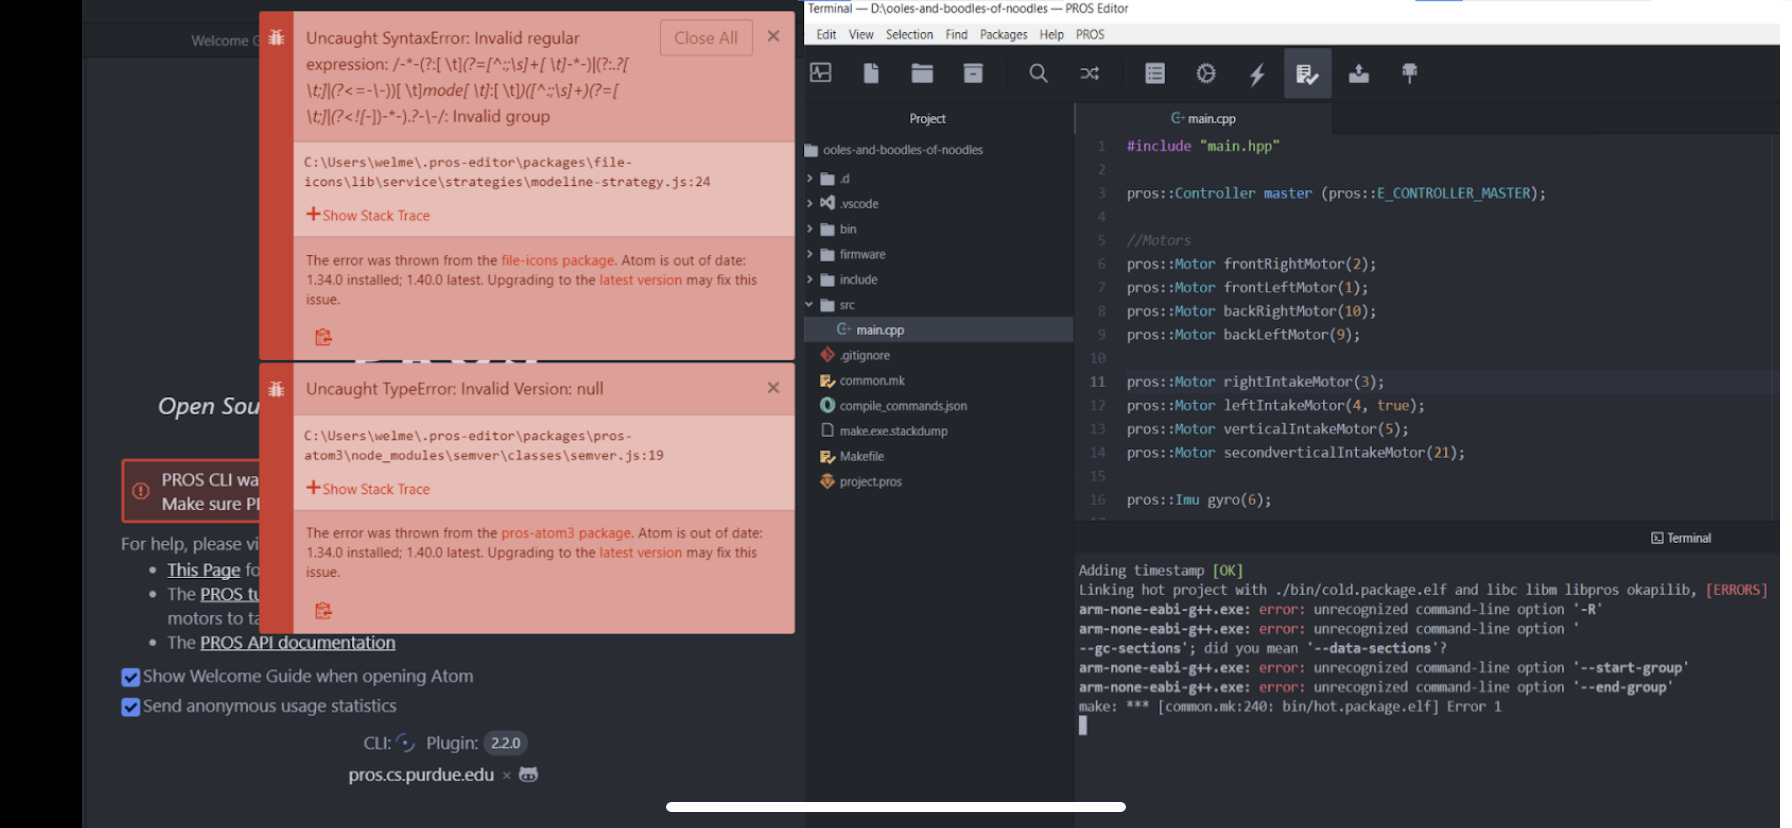Open the pros-atom3 package link

click(x=566, y=533)
